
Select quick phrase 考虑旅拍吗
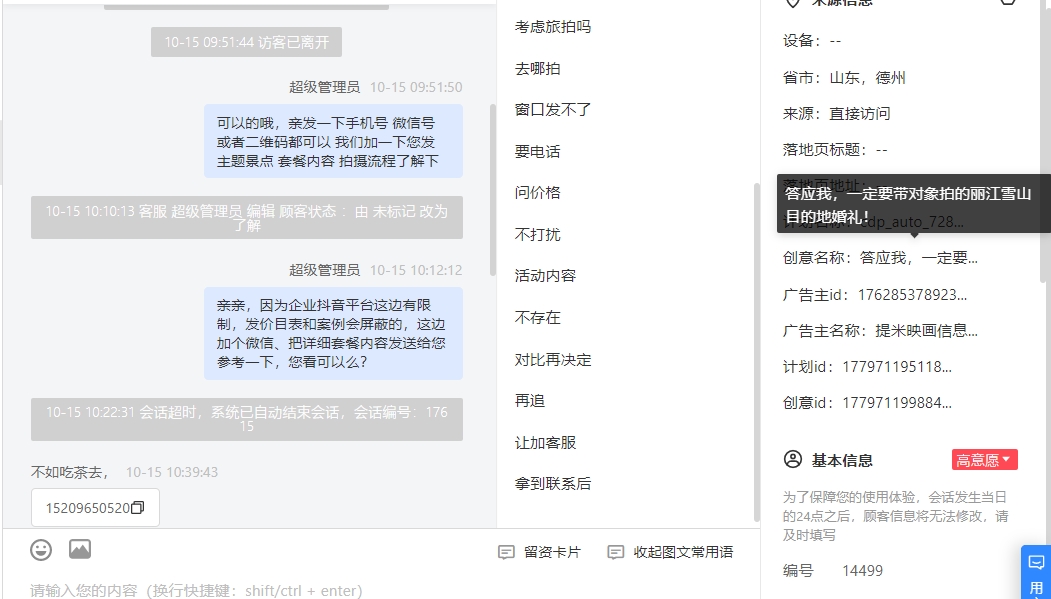click(x=553, y=27)
